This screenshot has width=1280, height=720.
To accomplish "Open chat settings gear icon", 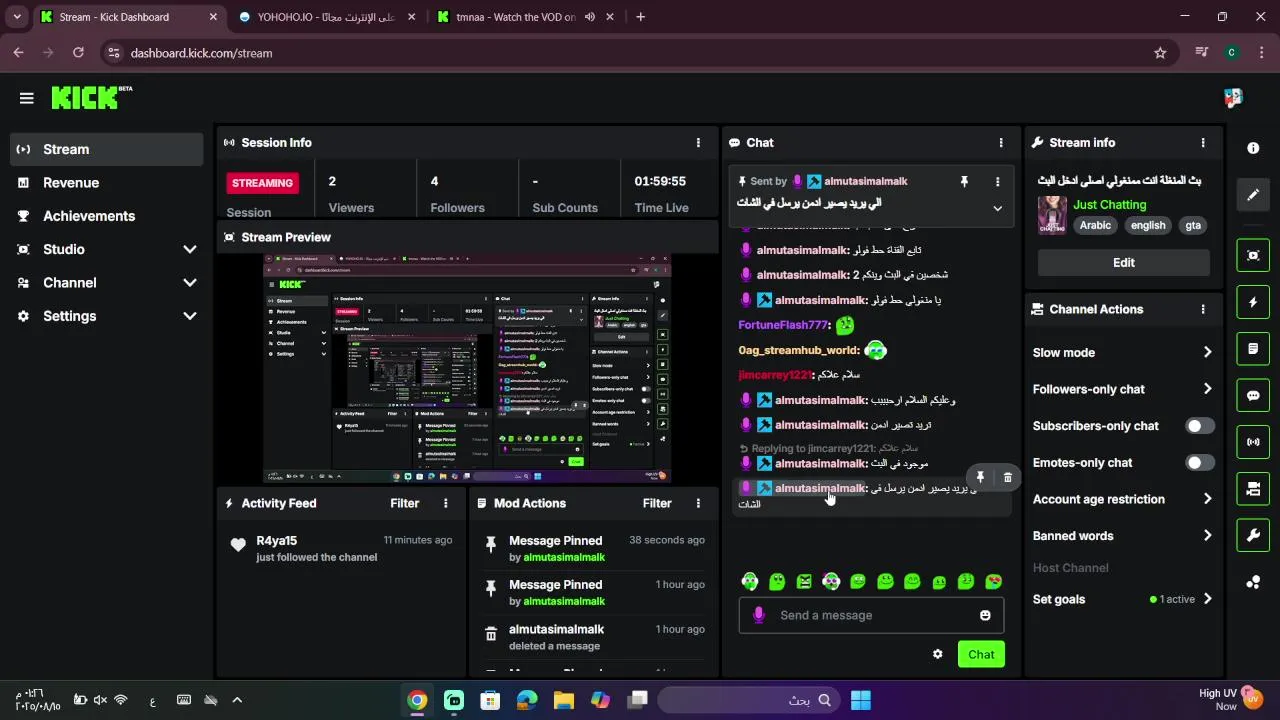I will [937, 654].
